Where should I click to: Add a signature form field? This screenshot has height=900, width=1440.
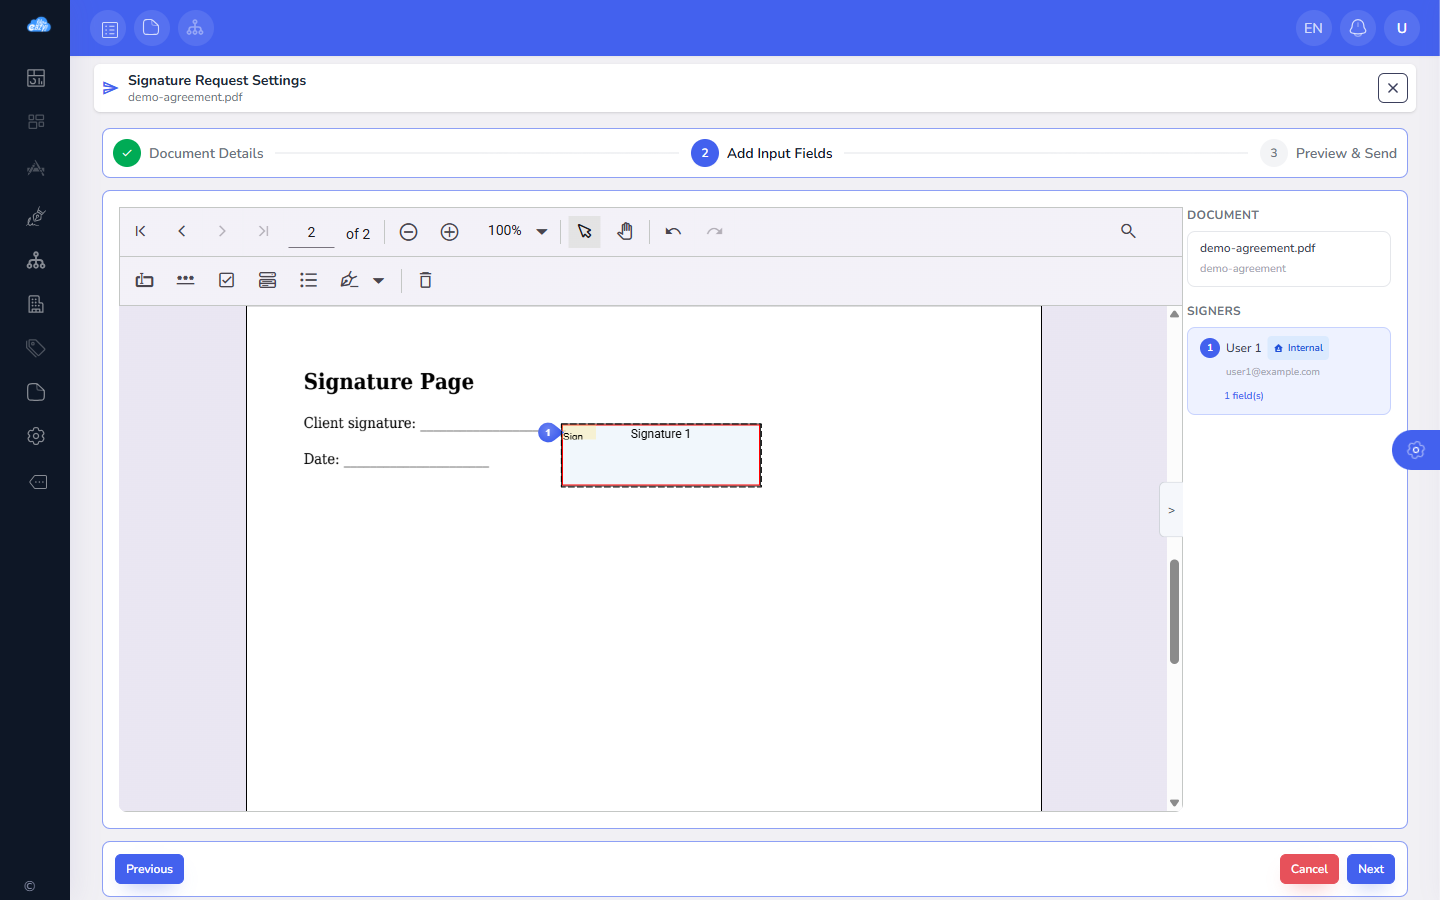pyautogui.click(x=349, y=281)
